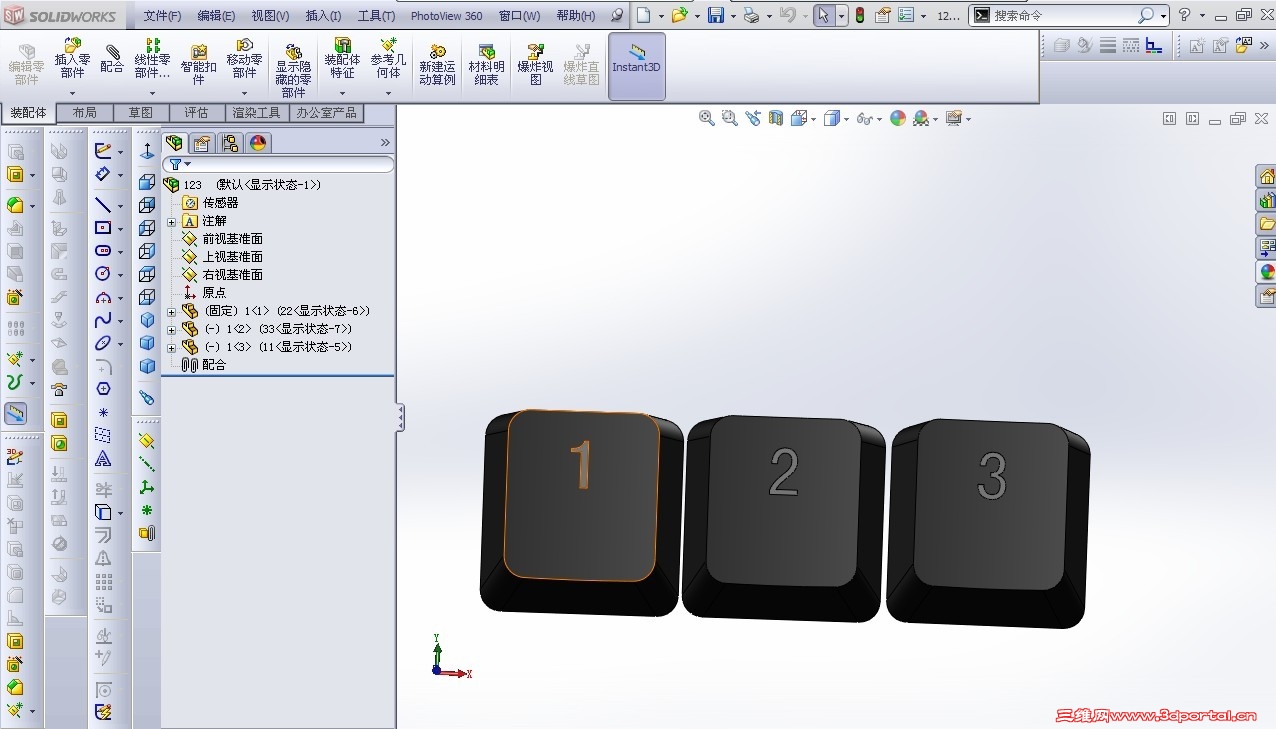Open the 插入(I) menu
The width and height of the screenshot is (1276, 729).
click(x=323, y=16)
